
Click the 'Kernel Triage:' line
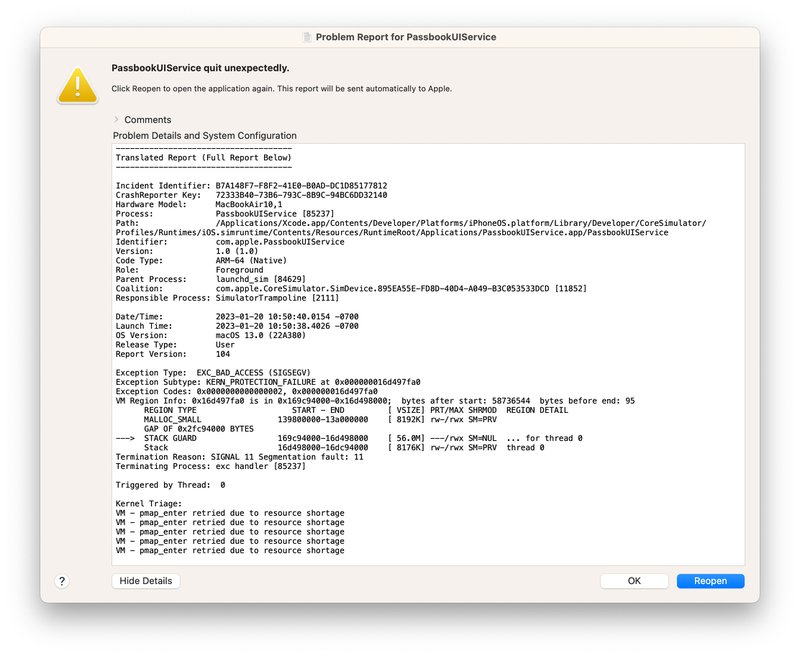(x=148, y=503)
